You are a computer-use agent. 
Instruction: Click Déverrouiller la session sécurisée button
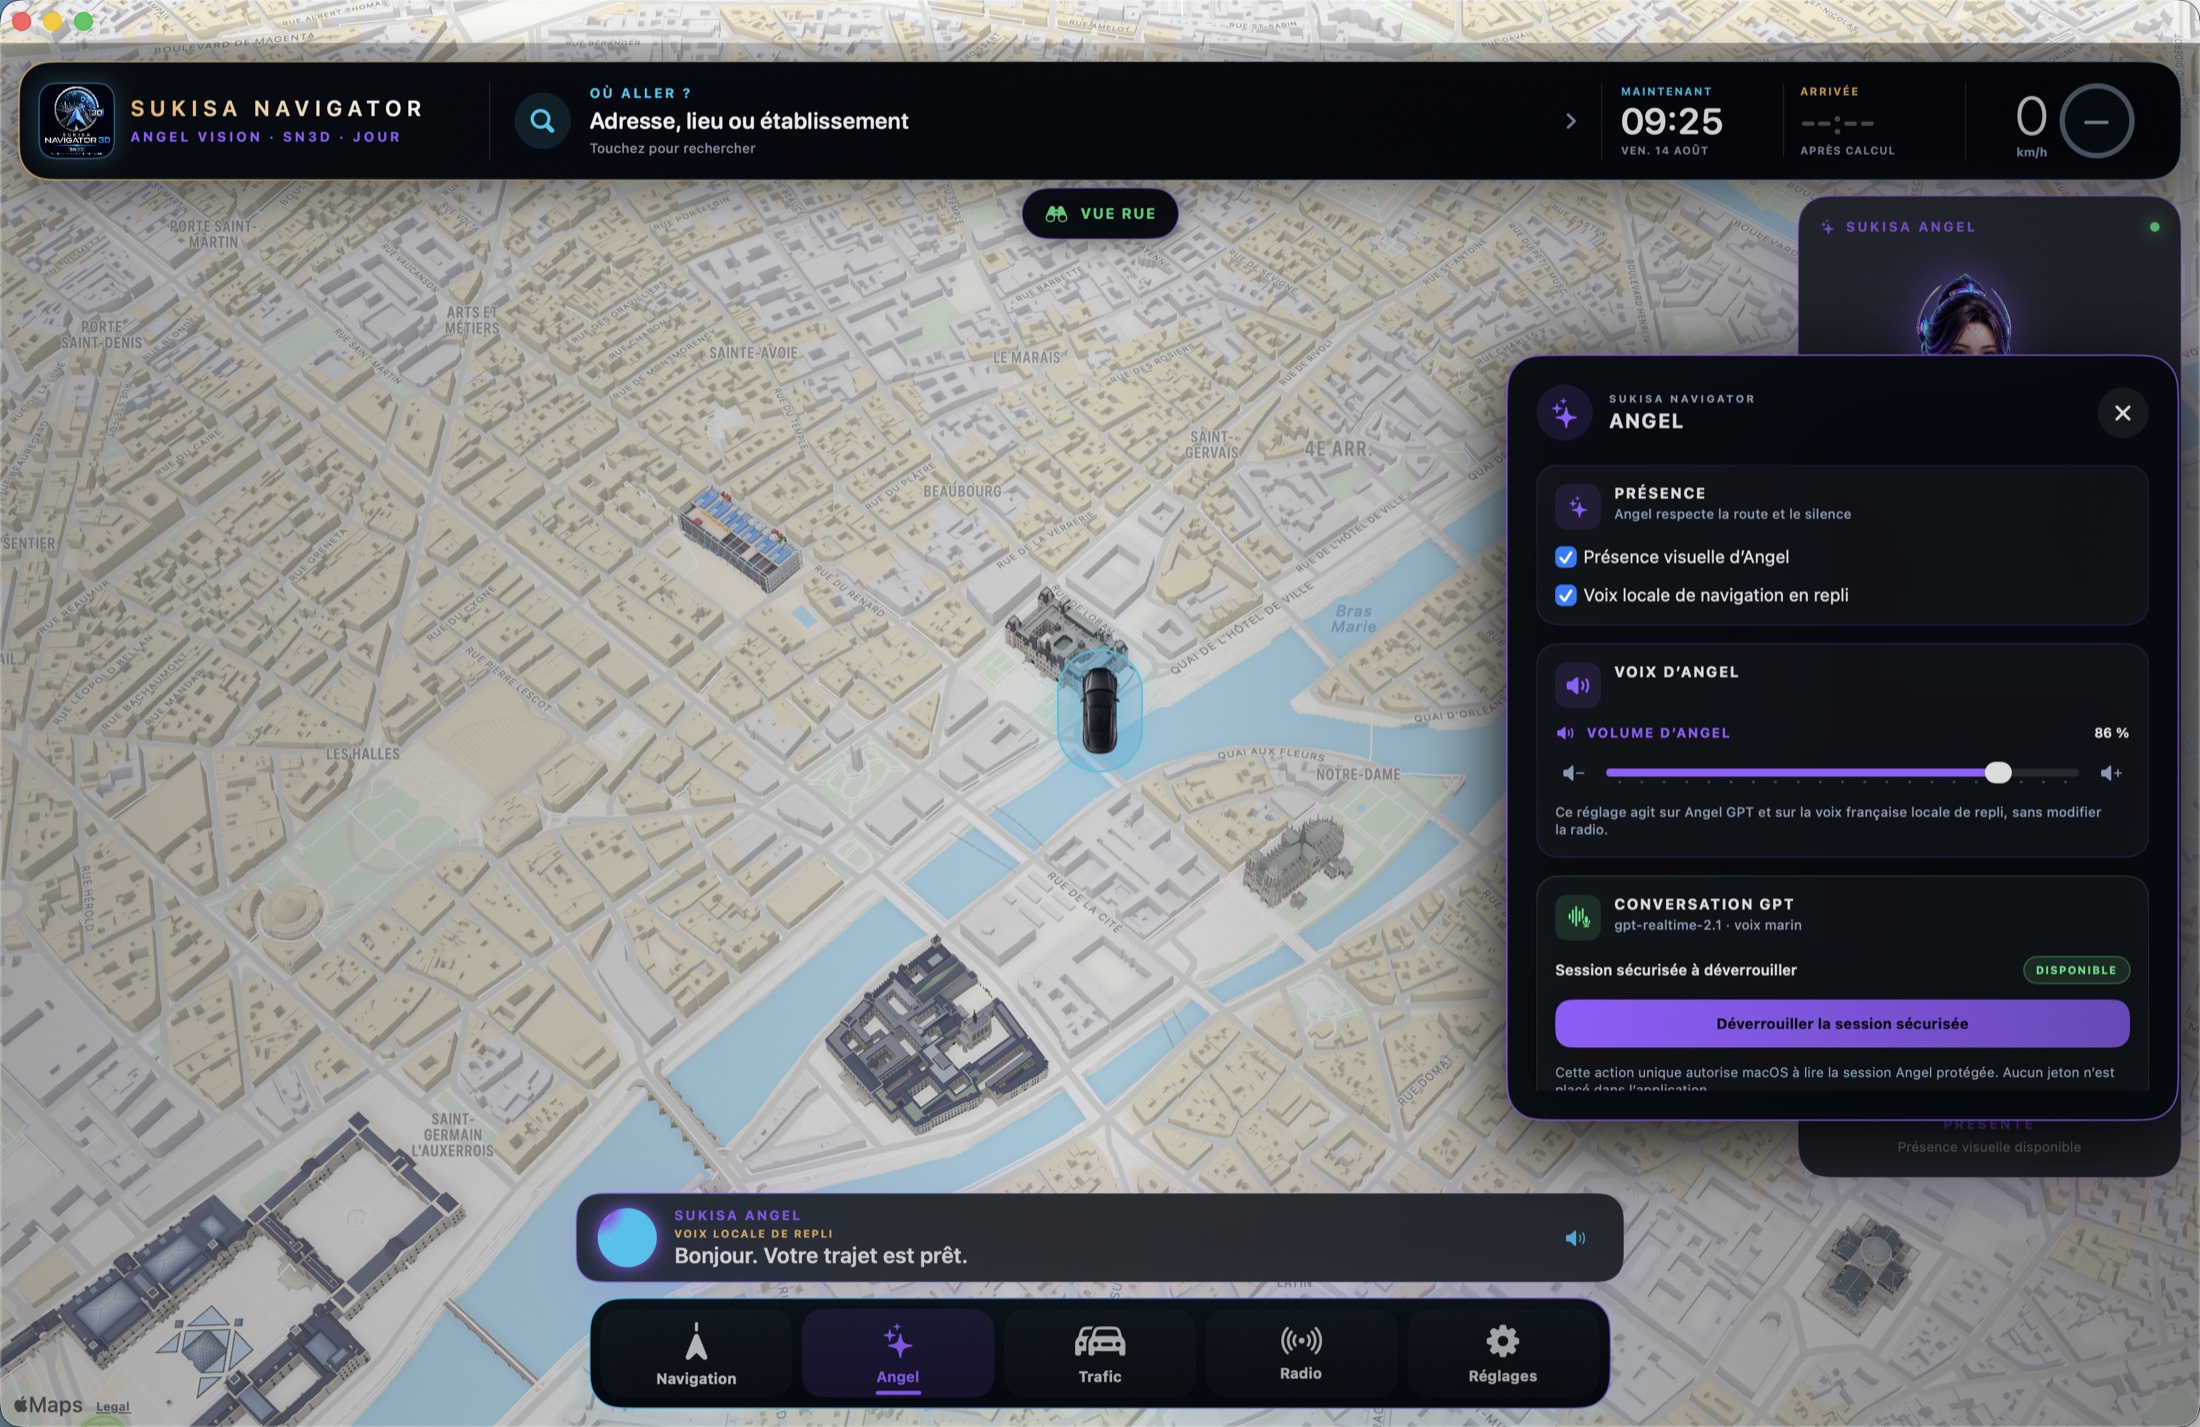[1842, 1024]
